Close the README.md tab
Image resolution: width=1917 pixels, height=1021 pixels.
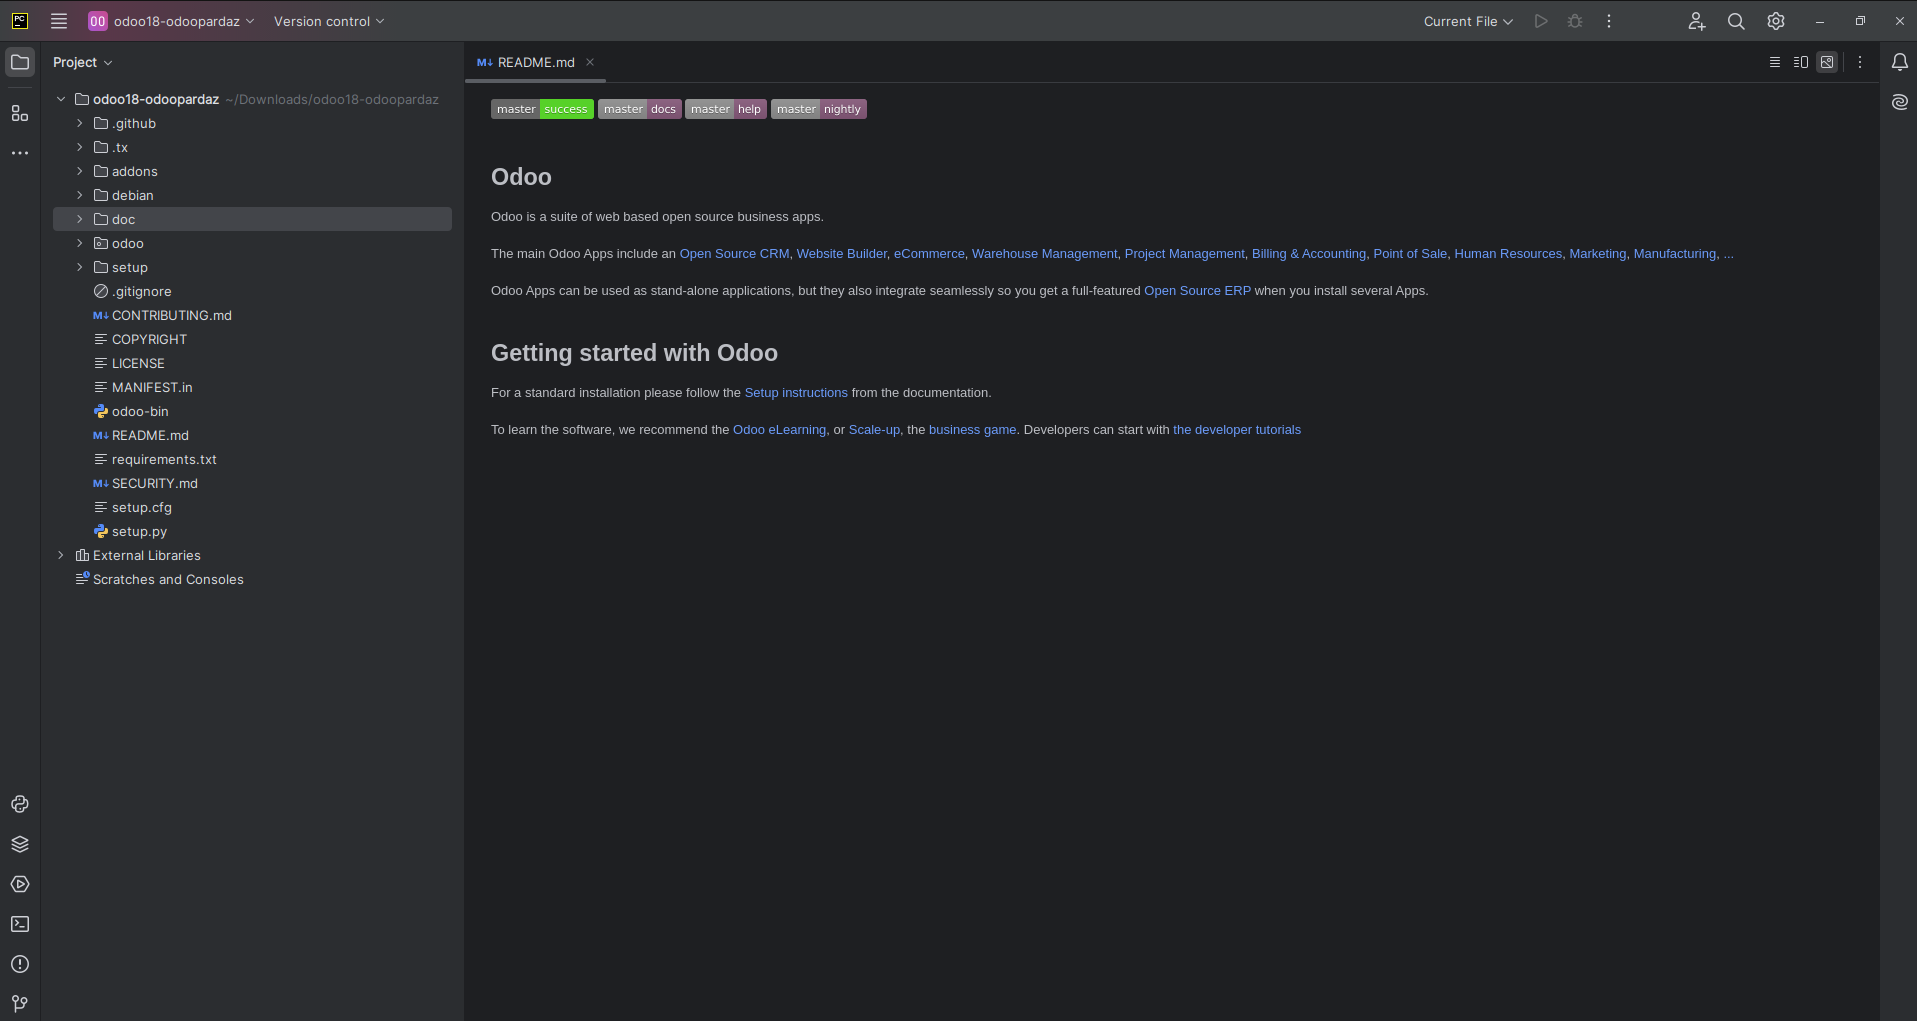point(590,62)
